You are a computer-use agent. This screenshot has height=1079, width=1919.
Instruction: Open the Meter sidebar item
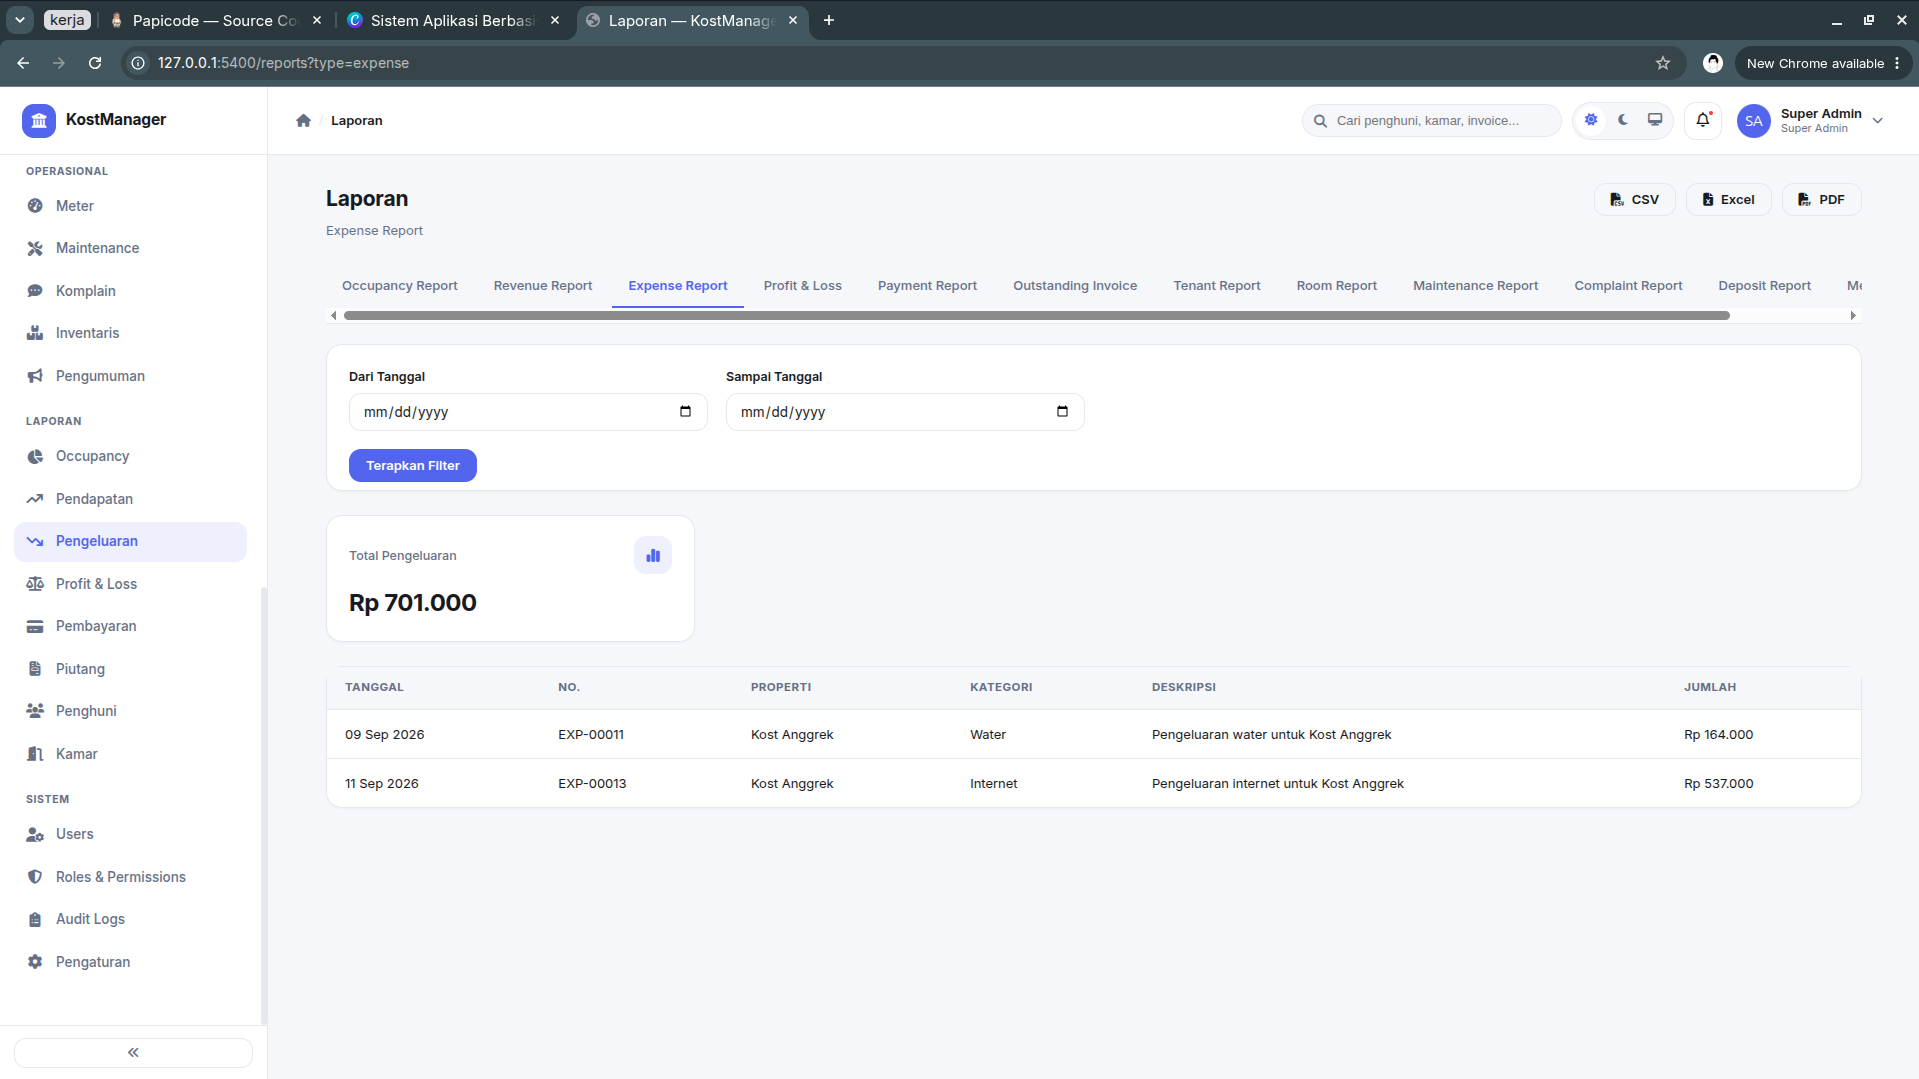point(130,206)
